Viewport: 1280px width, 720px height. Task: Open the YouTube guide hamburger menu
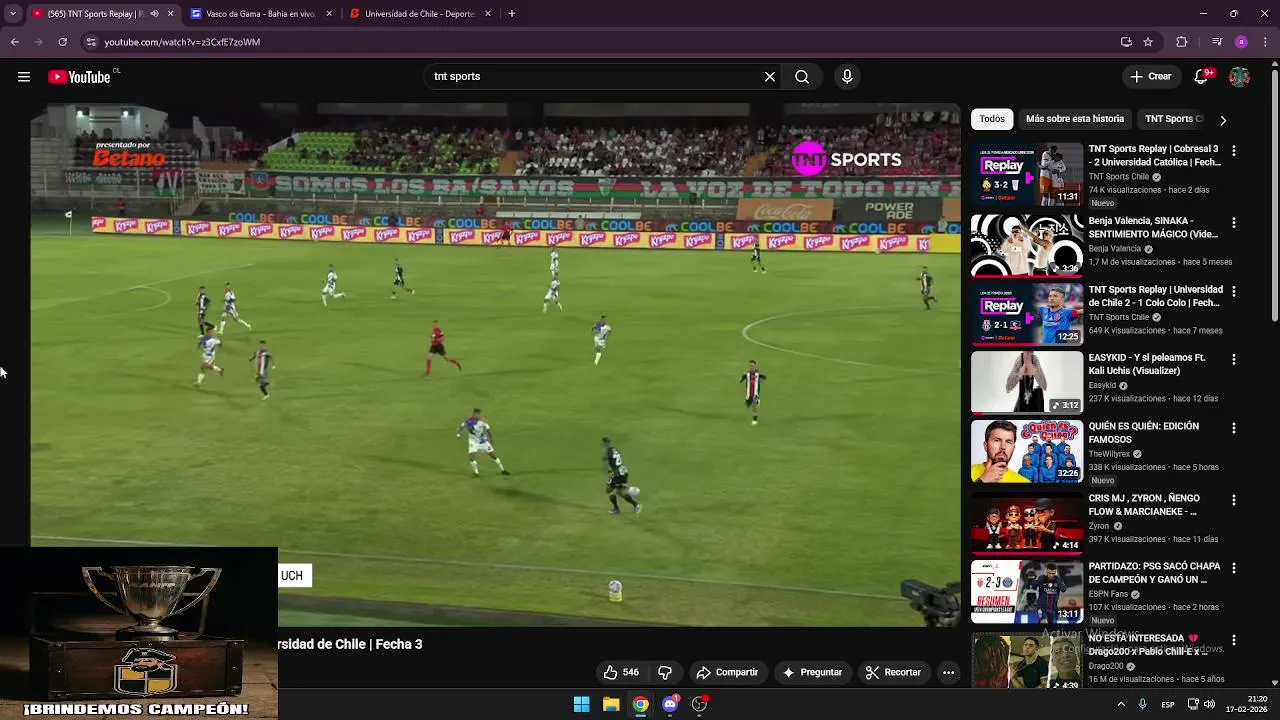24,77
